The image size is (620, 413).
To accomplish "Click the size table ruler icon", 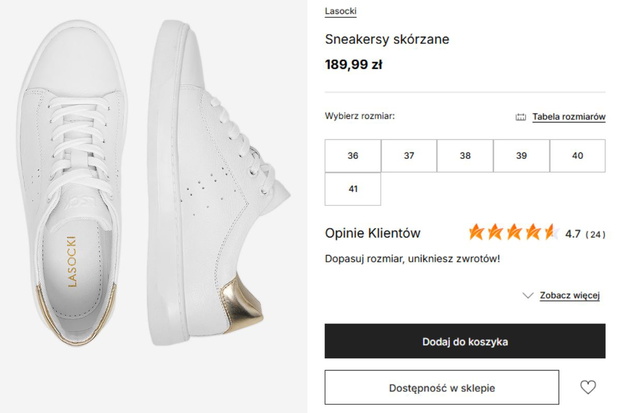I will click(x=521, y=117).
